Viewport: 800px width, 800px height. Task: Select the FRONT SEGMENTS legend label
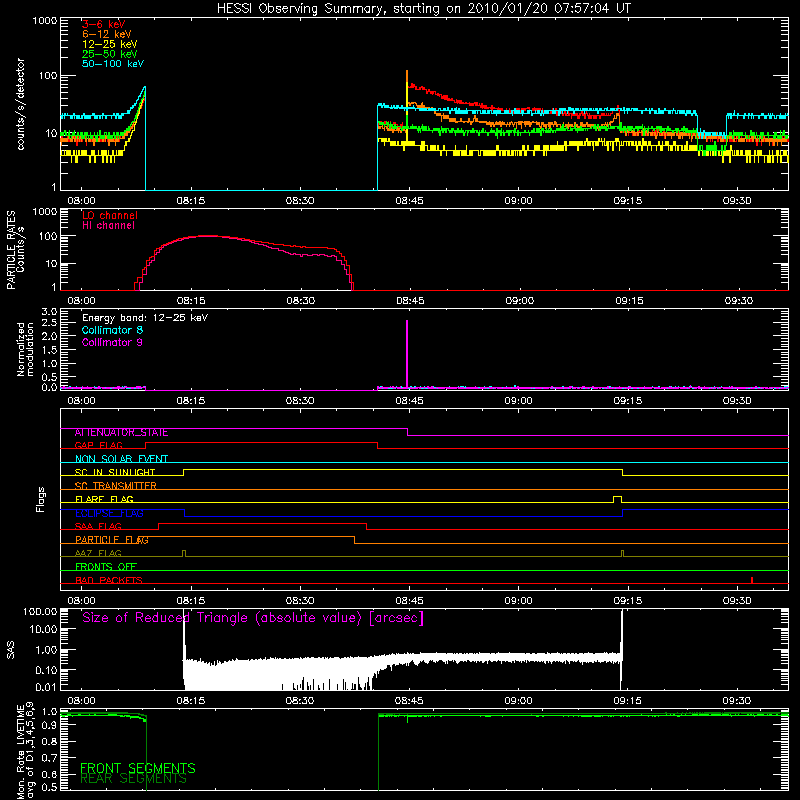click(138, 768)
